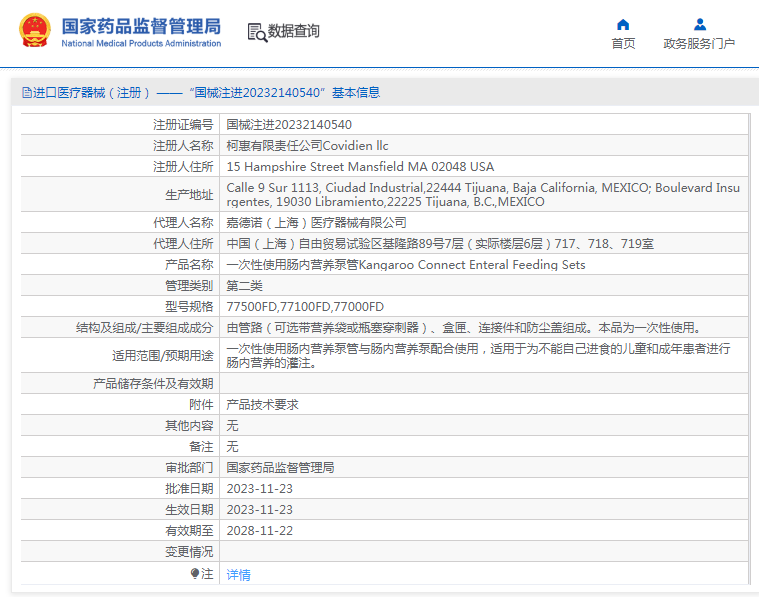The width and height of the screenshot is (759, 597).
Task: Select registration number value 国械注进20232140540
Action: point(289,125)
